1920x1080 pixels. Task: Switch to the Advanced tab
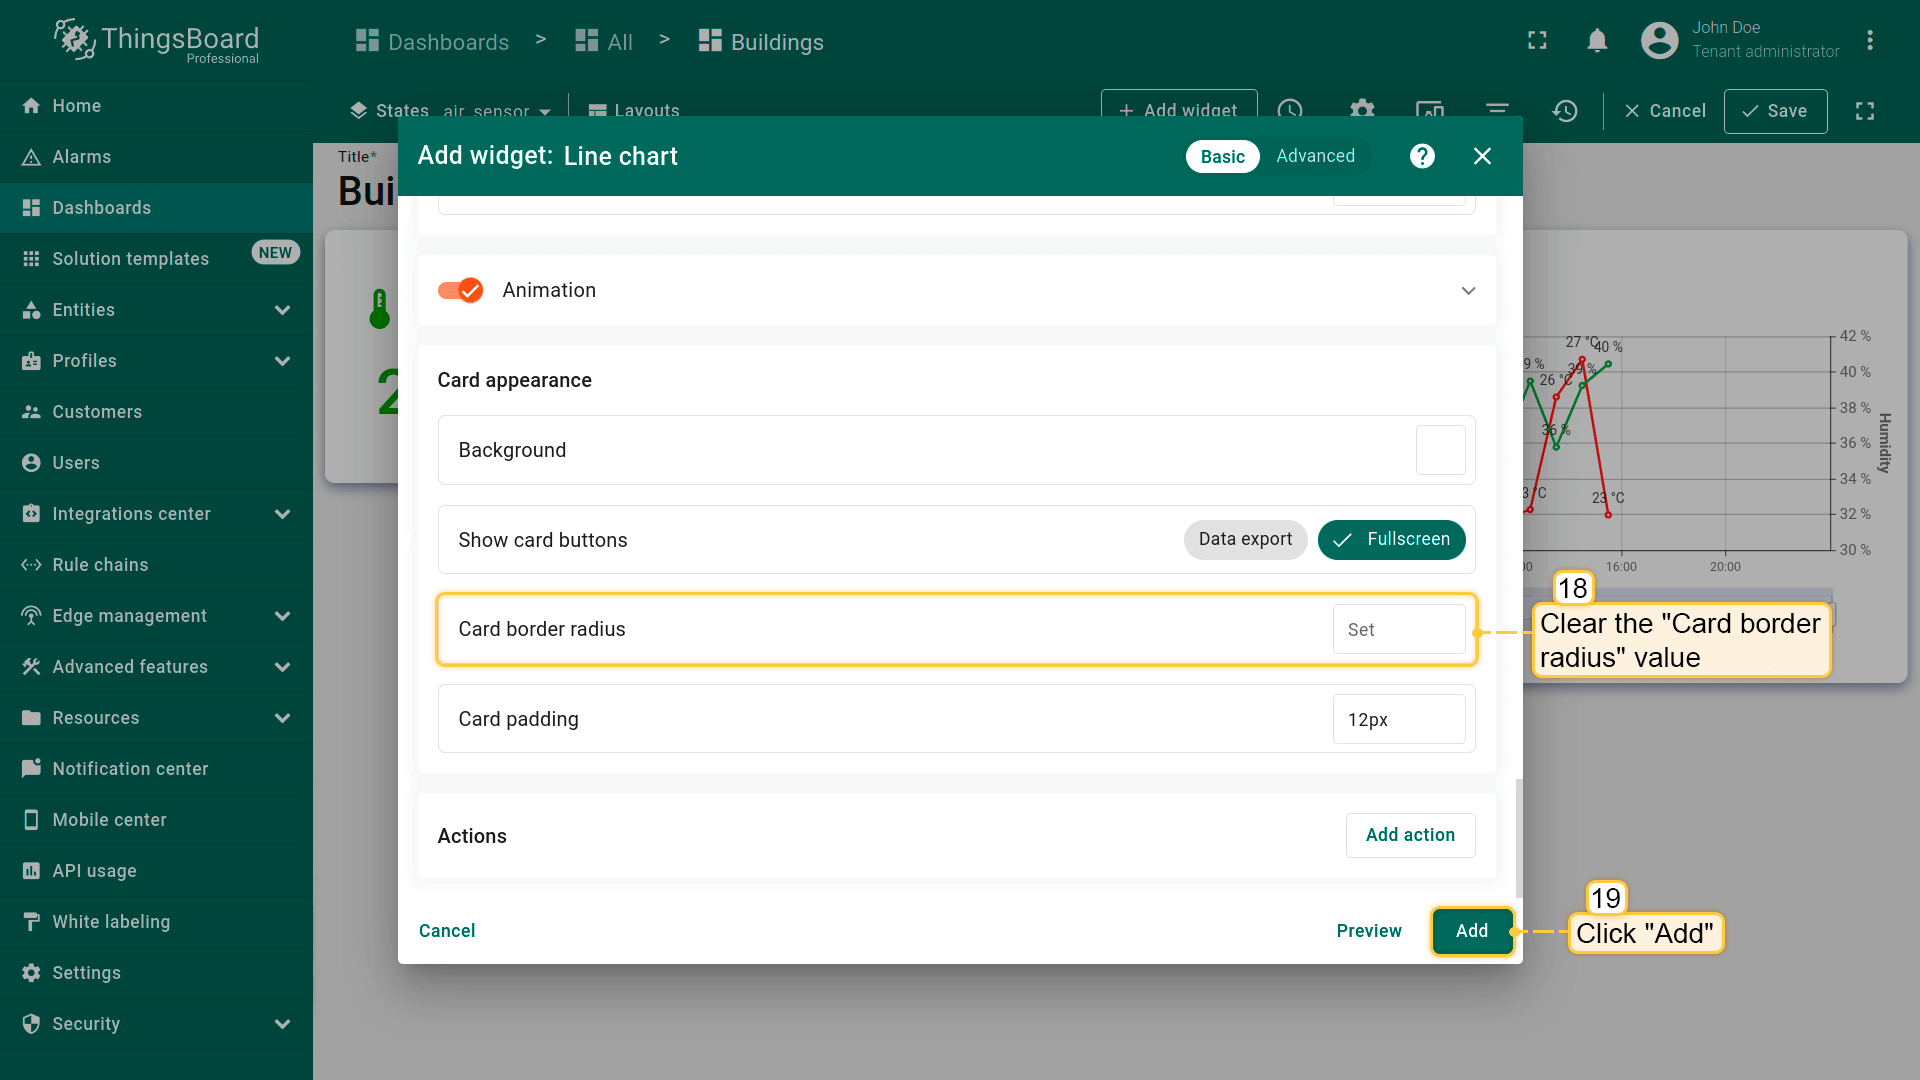point(1315,156)
